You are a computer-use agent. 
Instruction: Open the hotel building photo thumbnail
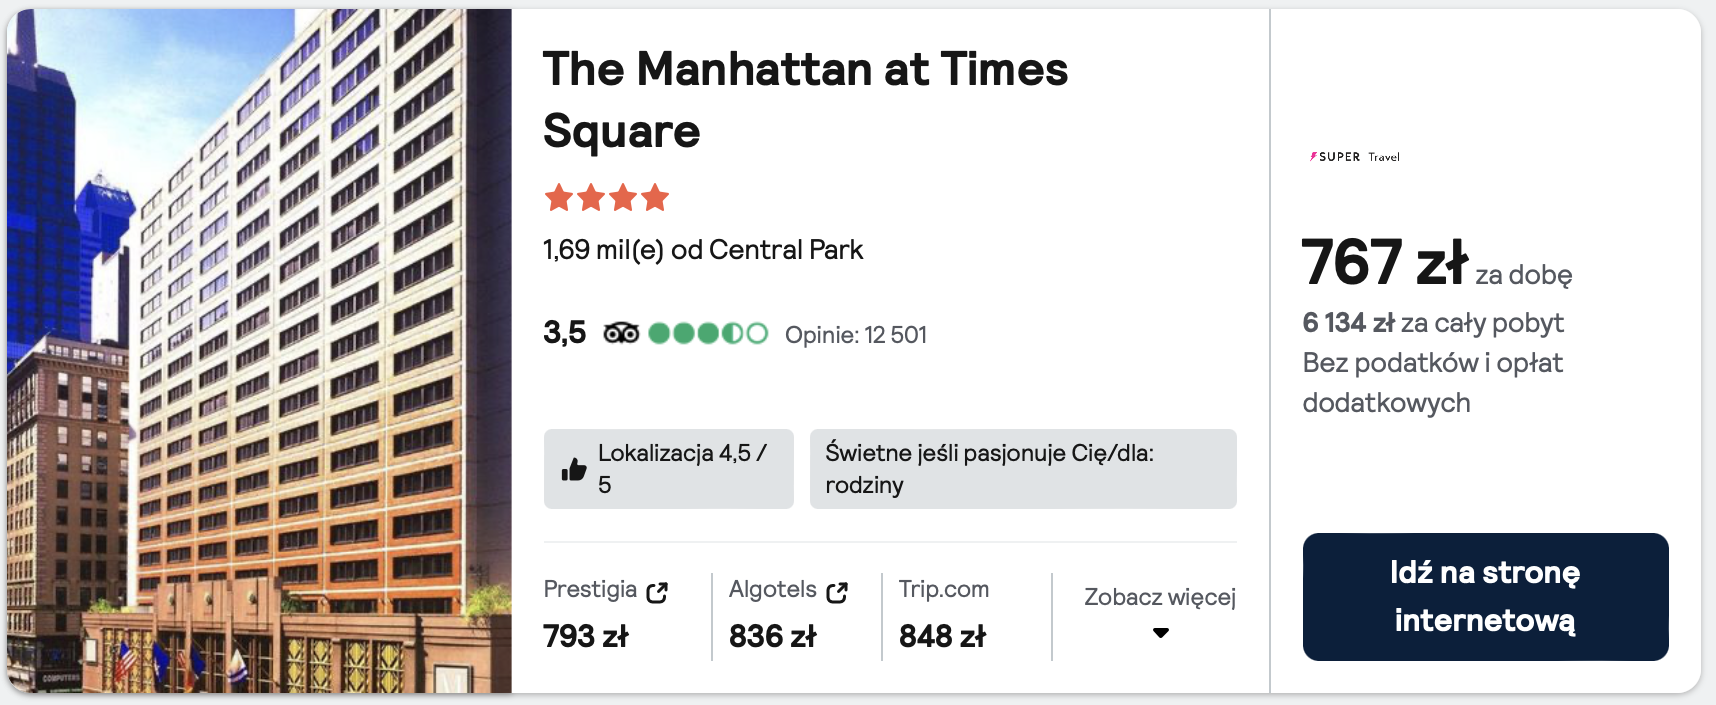(259, 350)
